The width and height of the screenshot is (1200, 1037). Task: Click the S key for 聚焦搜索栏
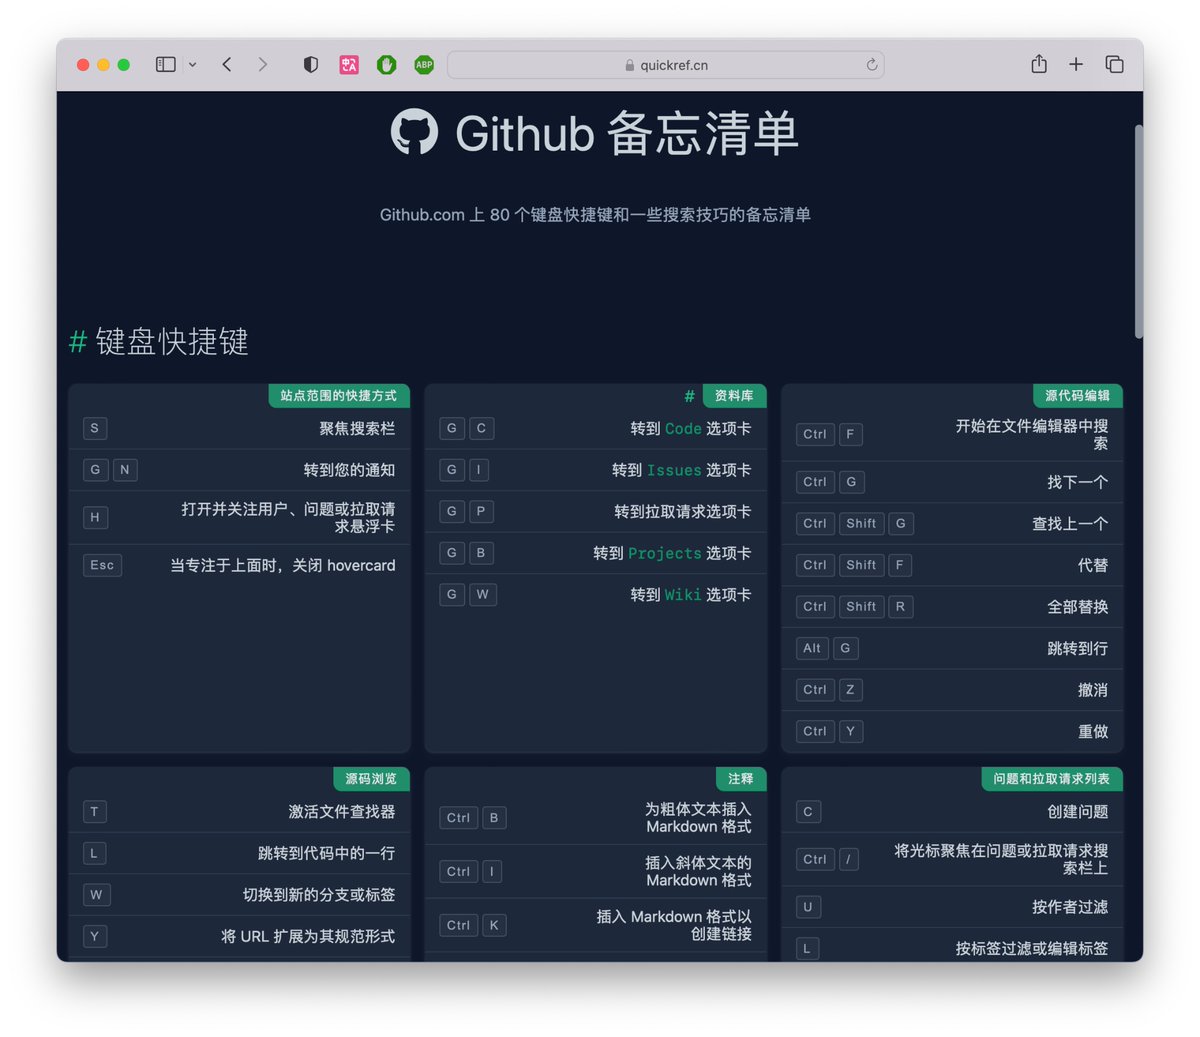(95, 428)
